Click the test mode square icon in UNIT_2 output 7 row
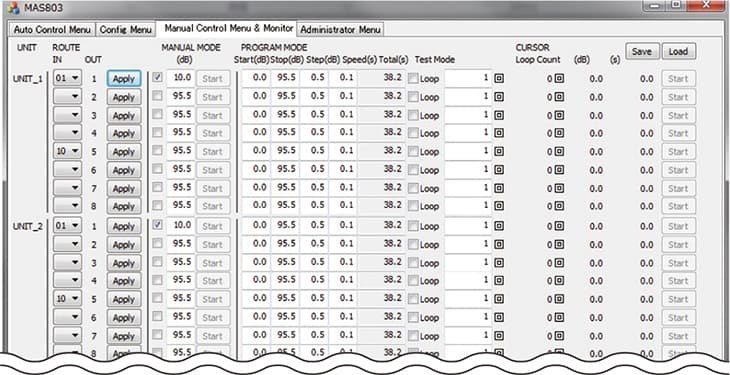Viewport: 730px width, 375px height. click(499, 336)
